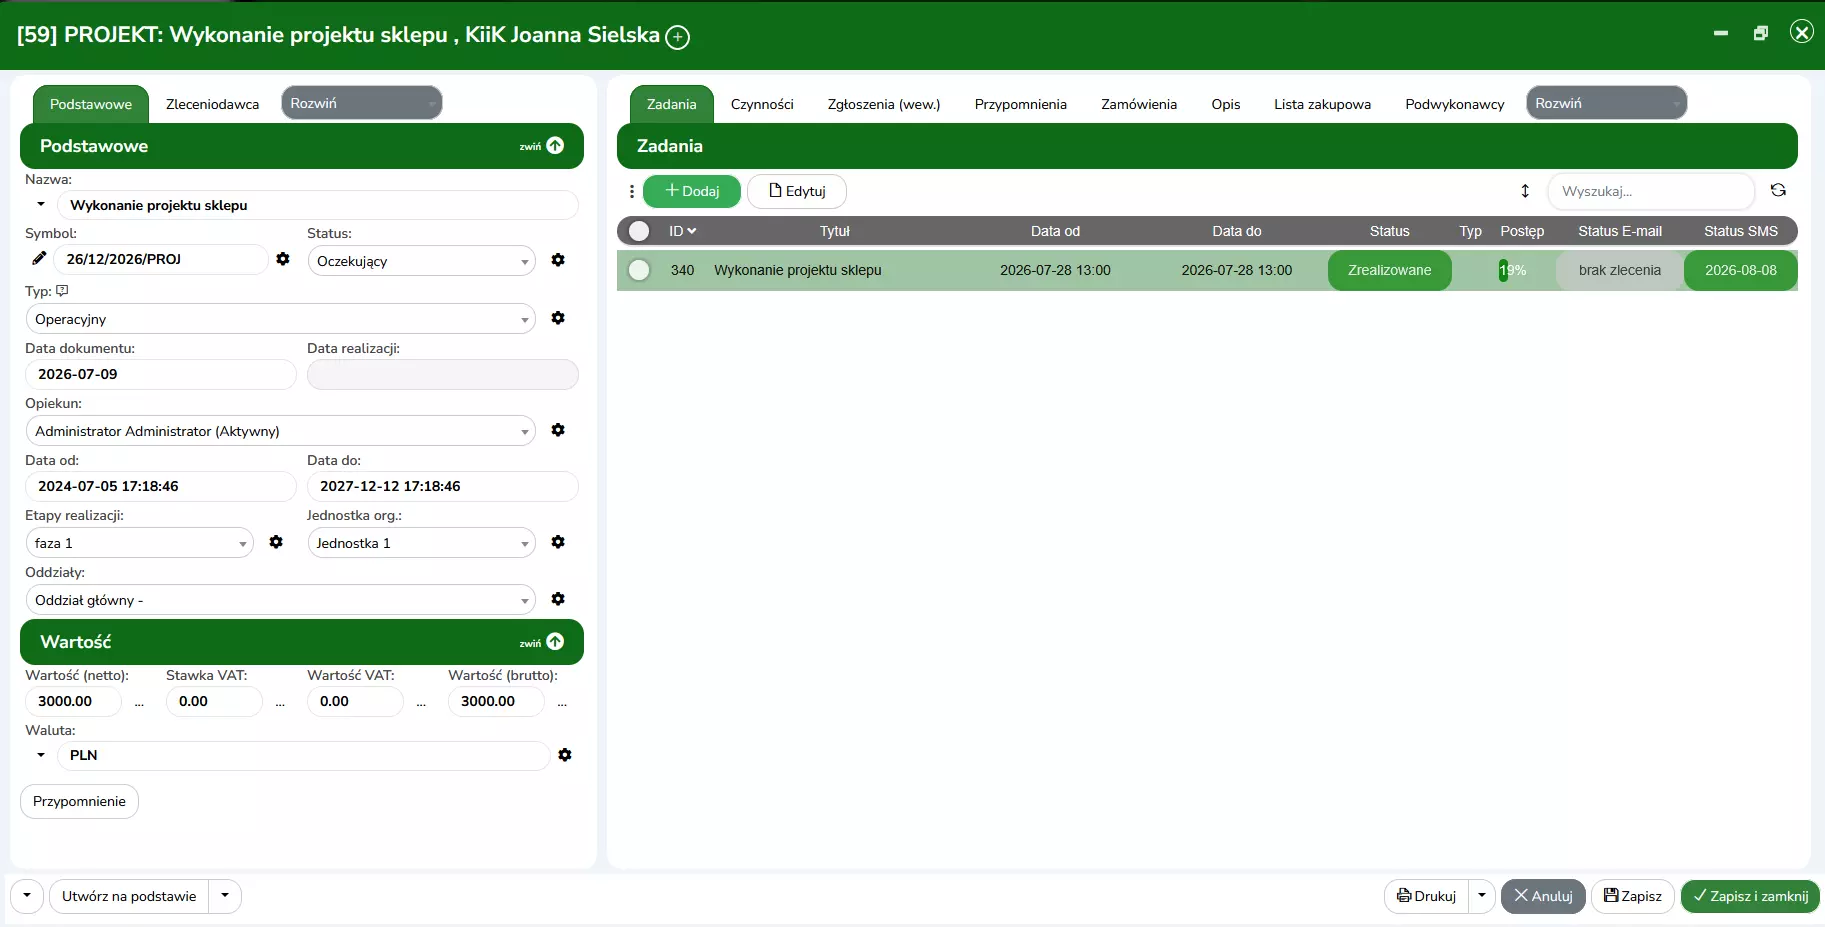
Task: Collapse the Wartość section with arrow icon
Action: (x=555, y=642)
